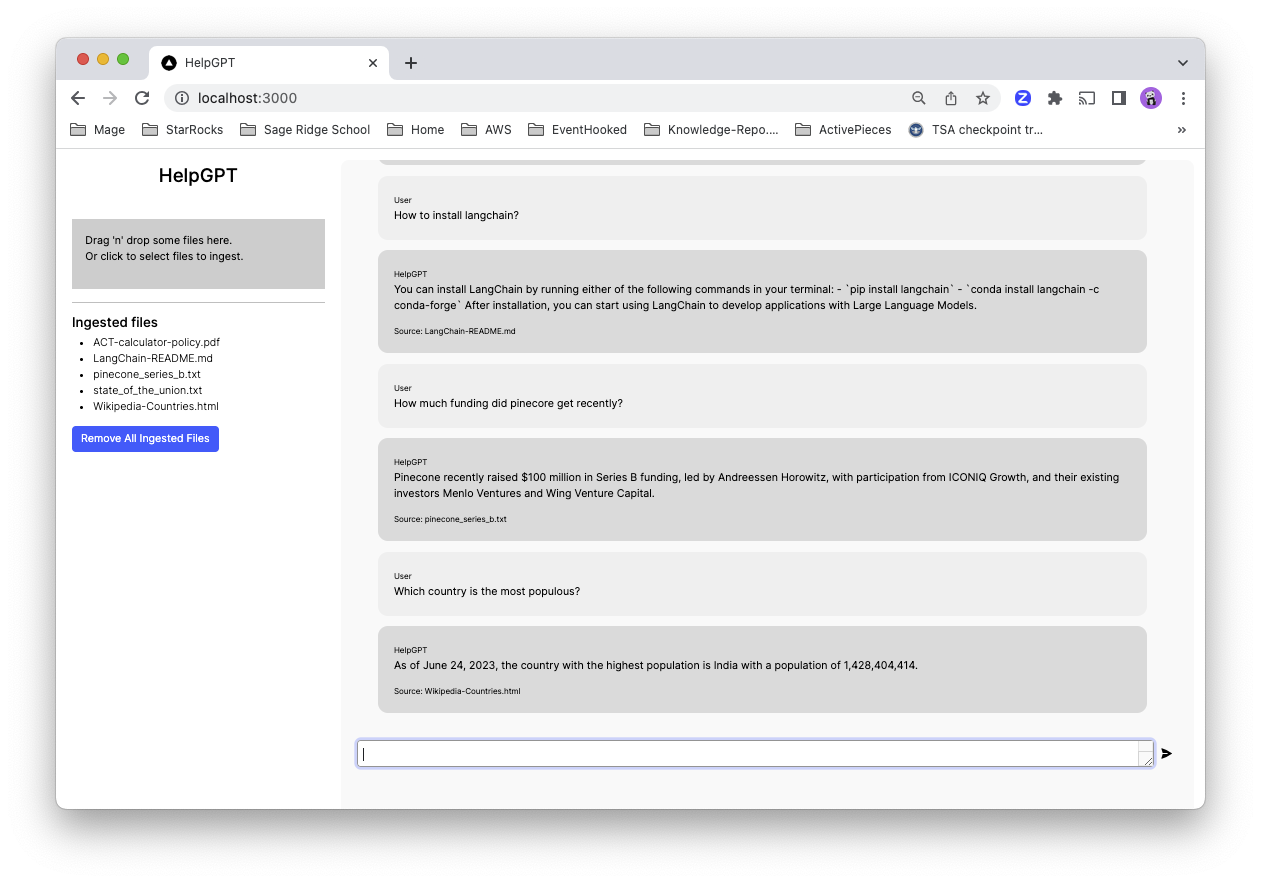Toggle the Chrome side panel icon
Viewport: 1261px width, 883px height.
click(x=1119, y=98)
